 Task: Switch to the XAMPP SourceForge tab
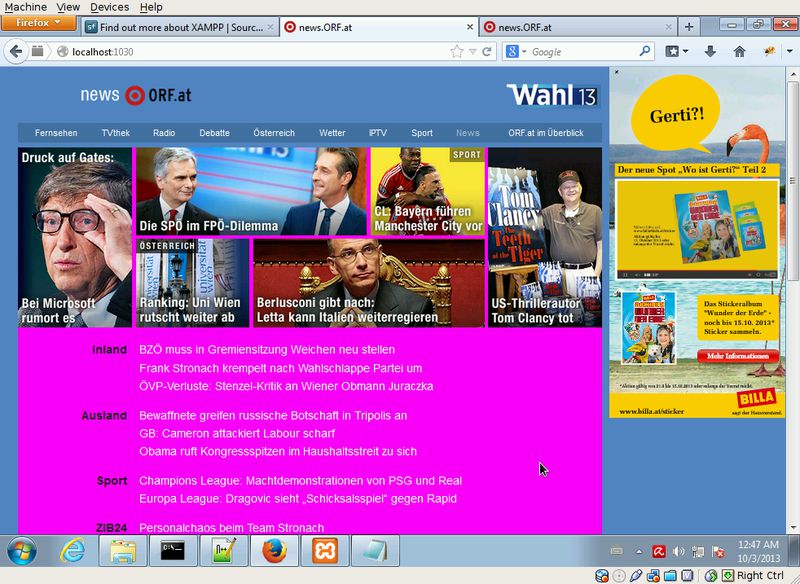(x=178, y=27)
